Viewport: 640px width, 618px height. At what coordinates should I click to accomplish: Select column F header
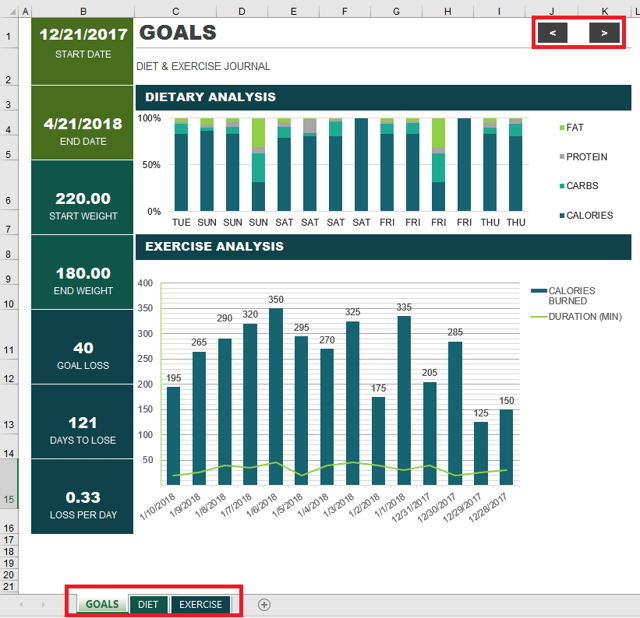coord(345,11)
